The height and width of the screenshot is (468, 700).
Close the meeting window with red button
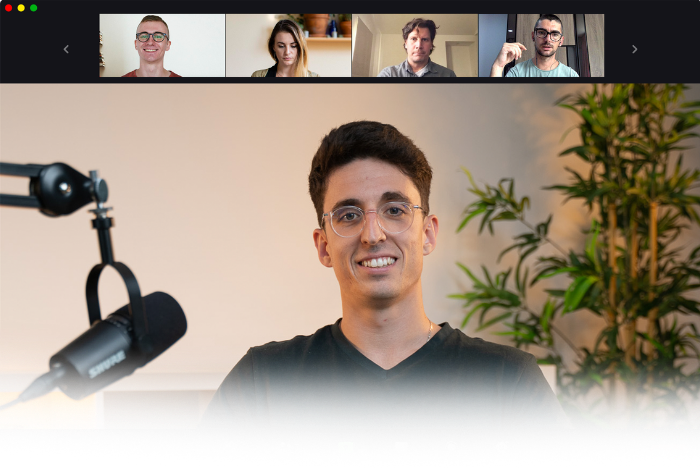tap(9, 7)
